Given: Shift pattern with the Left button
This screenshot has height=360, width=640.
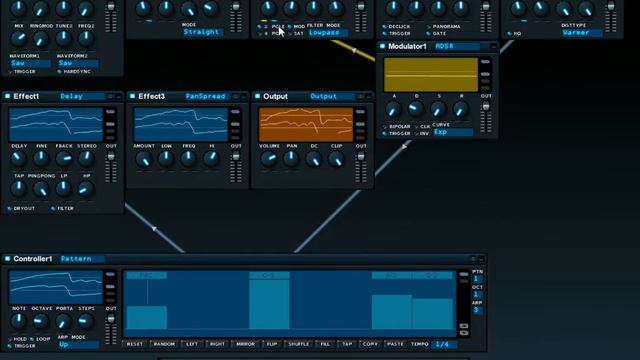Looking at the screenshot, I should (x=192, y=344).
